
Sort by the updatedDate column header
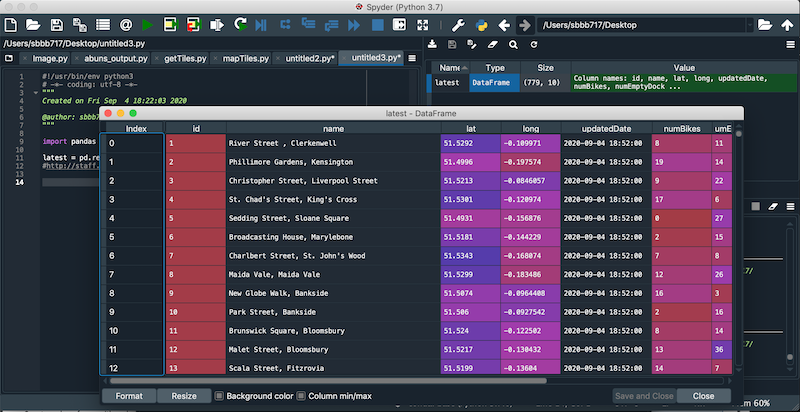606,128
